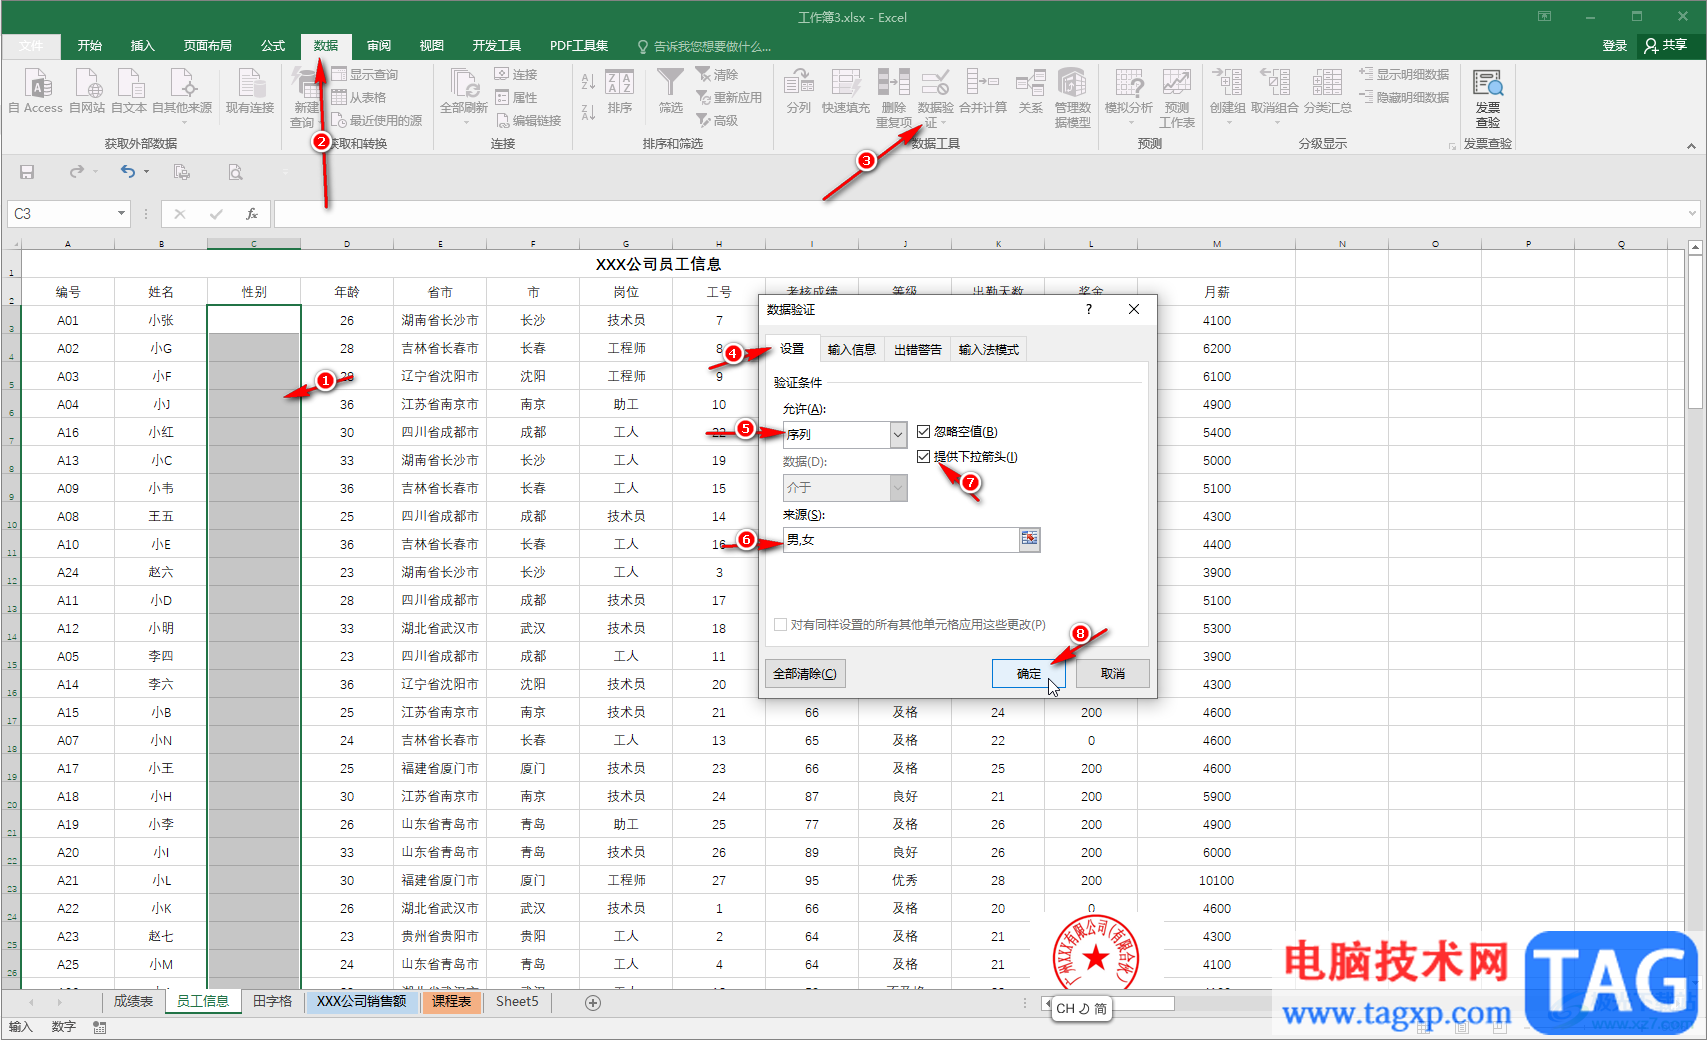
Task: Select cell containing 小张
Action: pos(161,320)
